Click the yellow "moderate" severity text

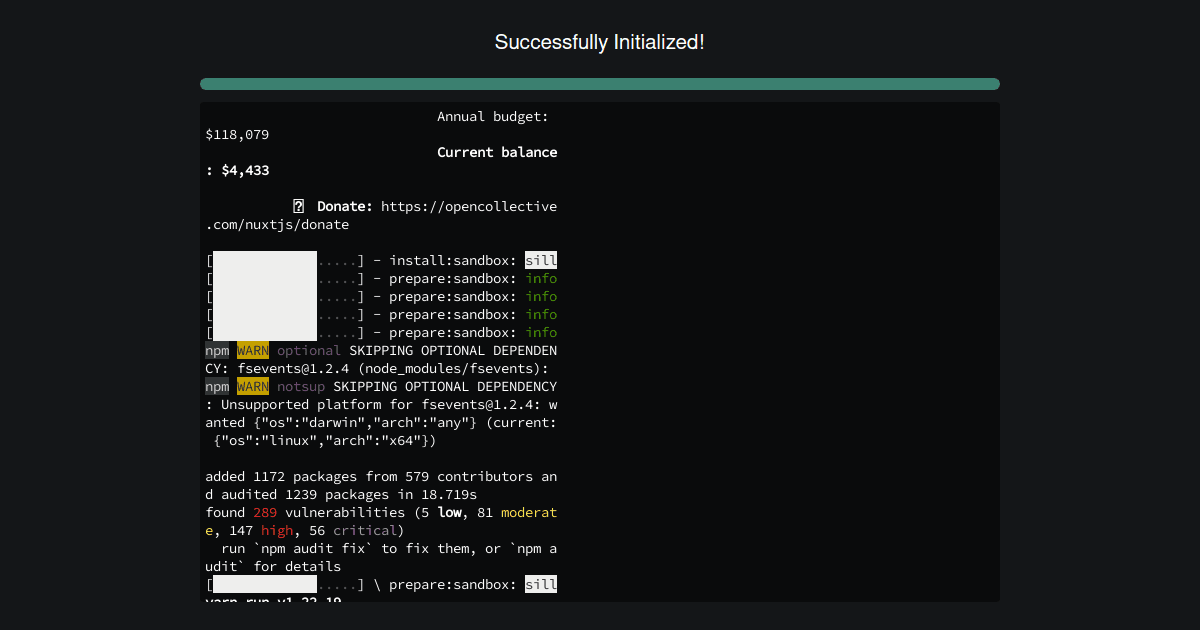[530, 512]
